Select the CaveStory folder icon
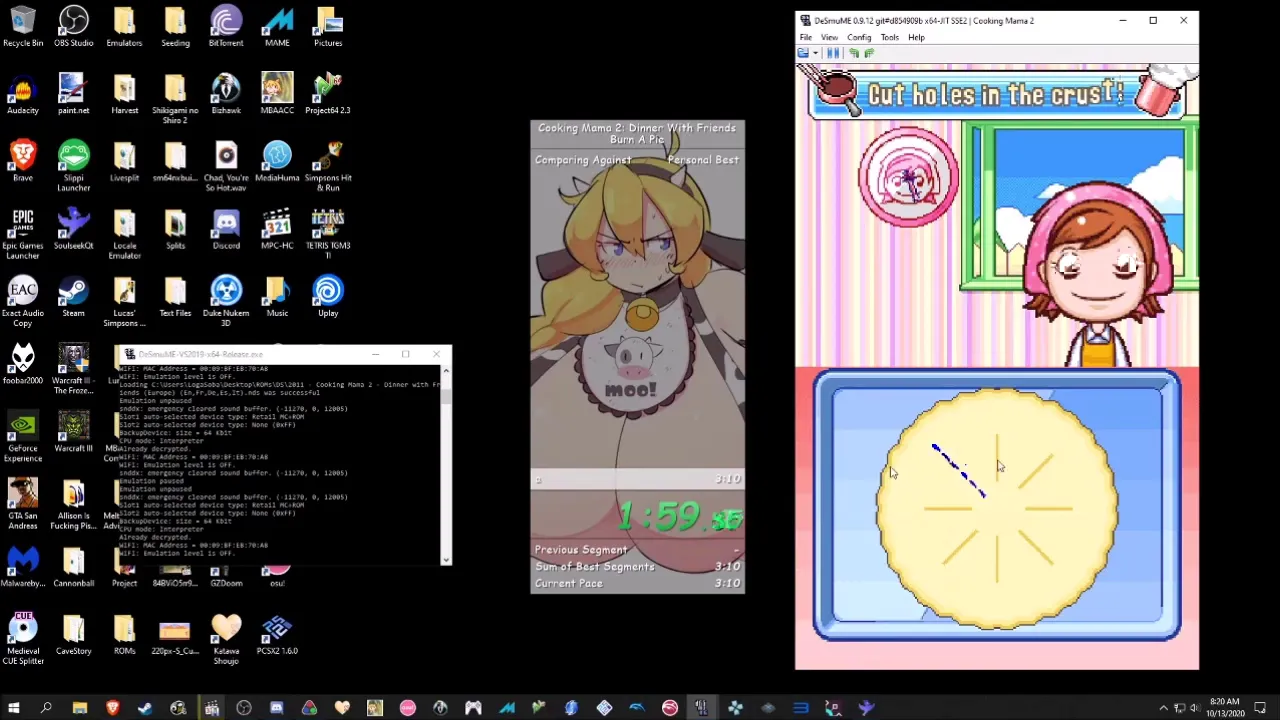 coord(73,635)
